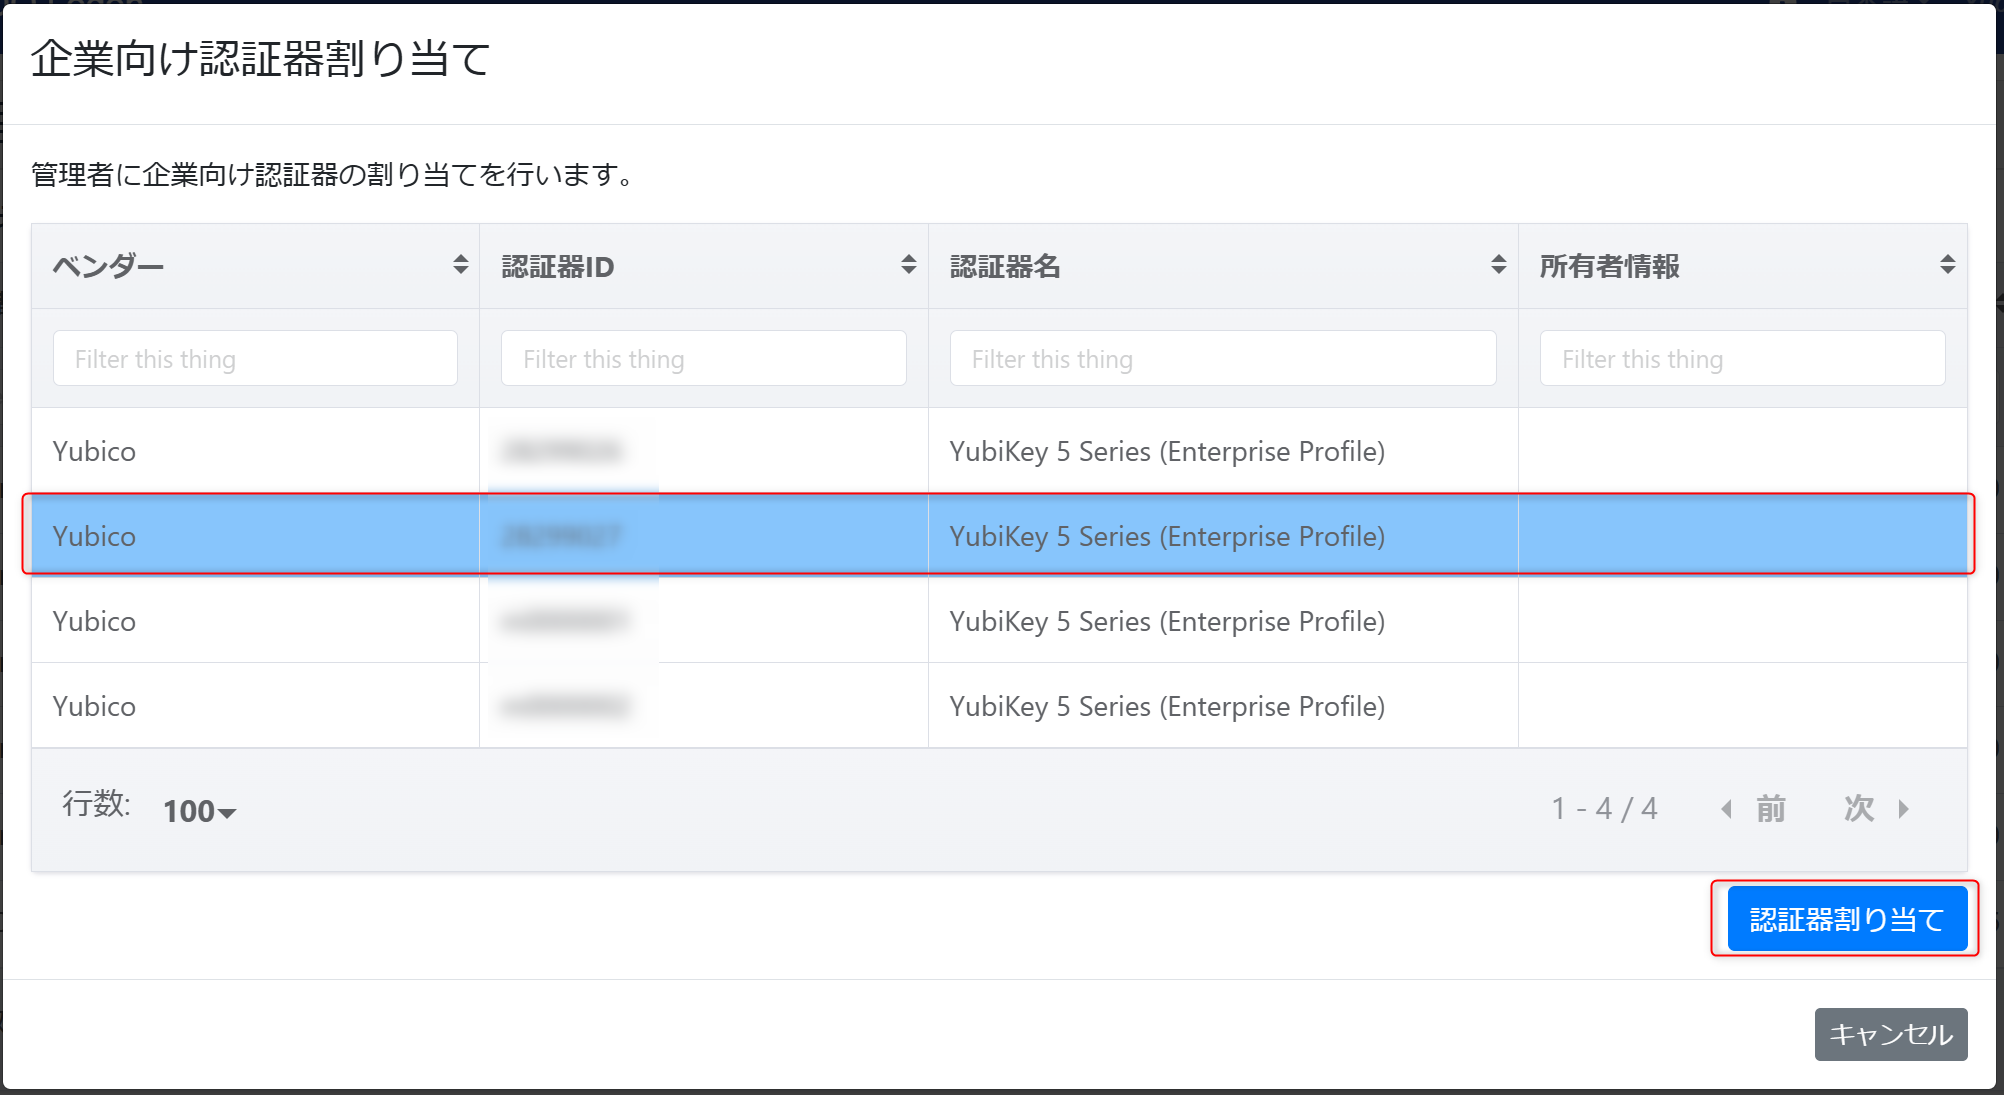The width and height of the screenshot is (2004, 1095).
Task: Click the 認証器割り当て button
Action: click(1847, 919)
